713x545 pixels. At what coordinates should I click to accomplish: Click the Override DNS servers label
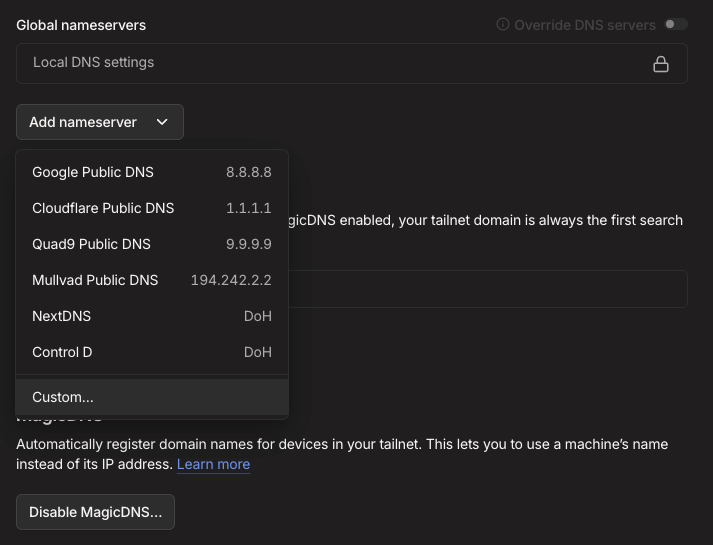[x=584, y=25]
